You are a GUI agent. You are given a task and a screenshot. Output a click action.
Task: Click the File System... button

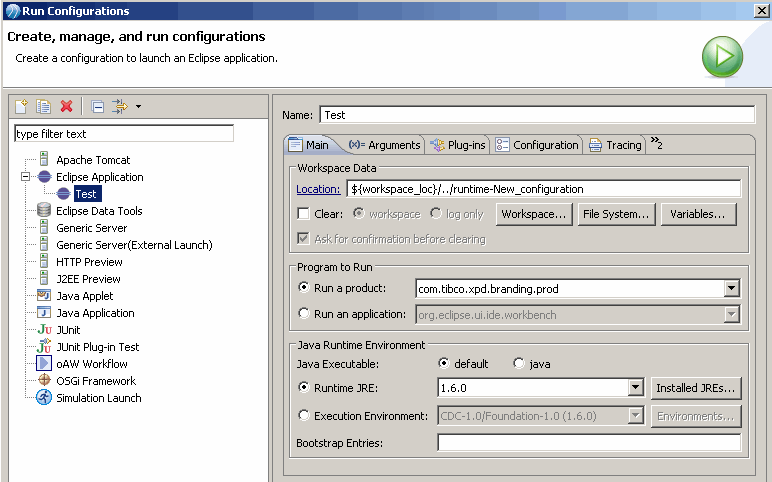tap(616, 214)
